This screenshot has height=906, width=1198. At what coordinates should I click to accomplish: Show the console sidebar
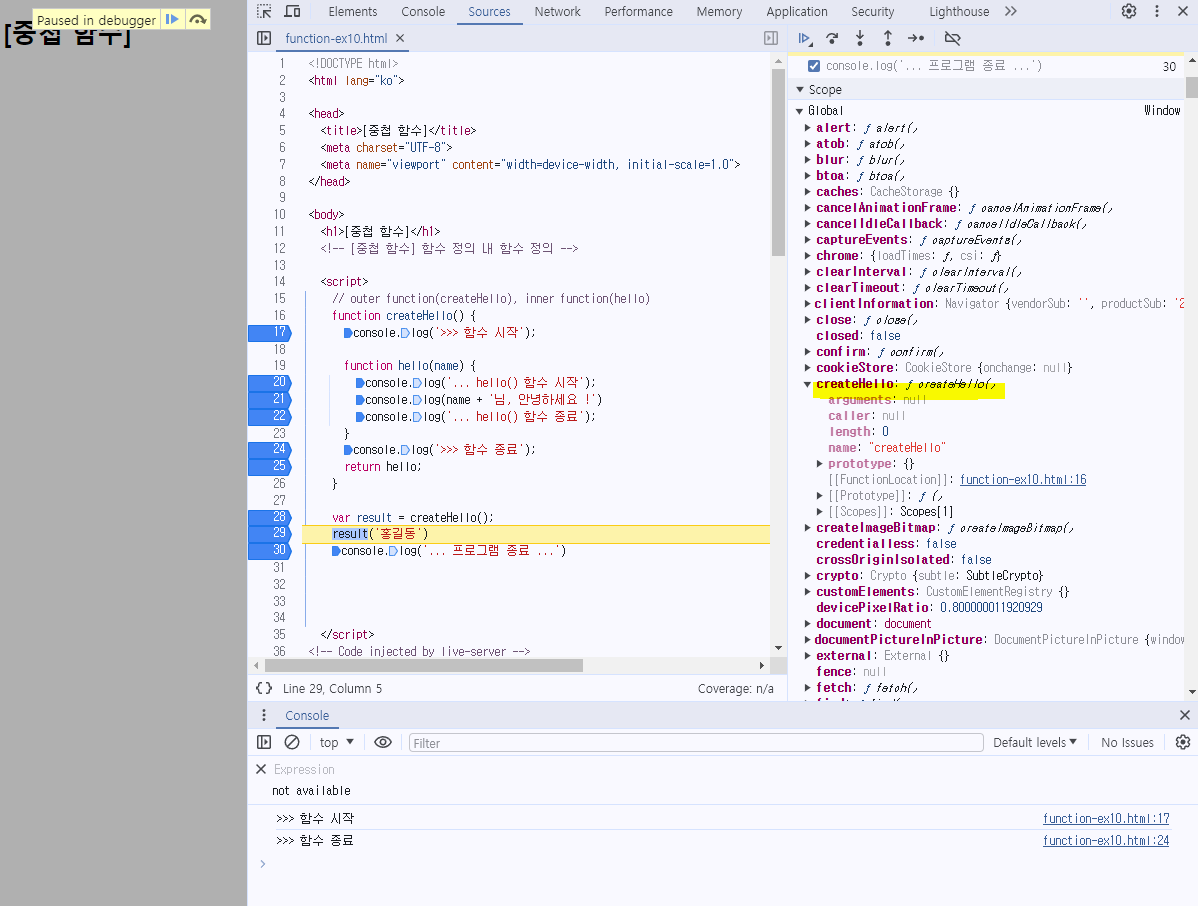(x=264, y=743)
